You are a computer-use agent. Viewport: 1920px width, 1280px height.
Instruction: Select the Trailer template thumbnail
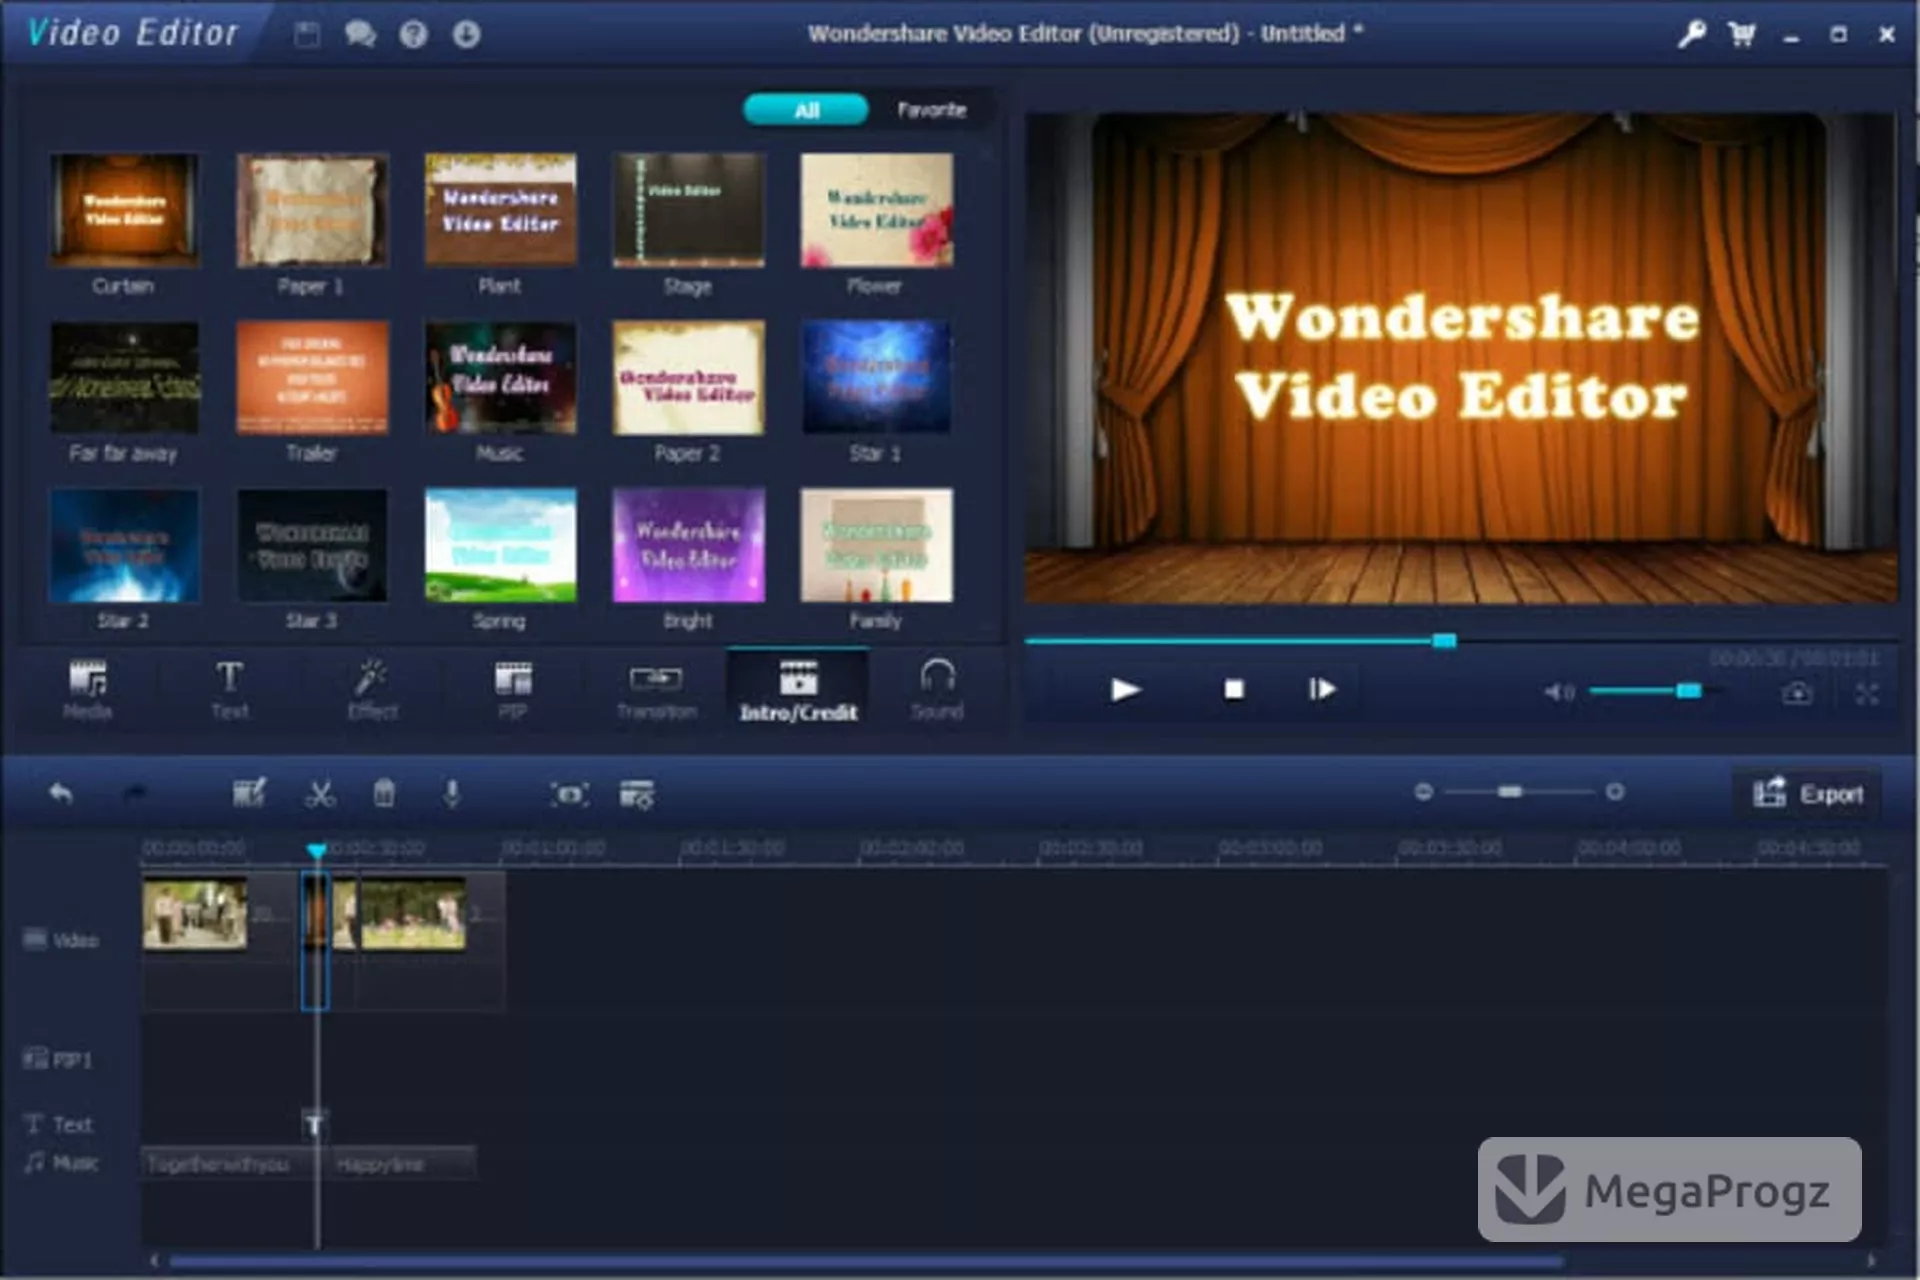tap(312, 378)
